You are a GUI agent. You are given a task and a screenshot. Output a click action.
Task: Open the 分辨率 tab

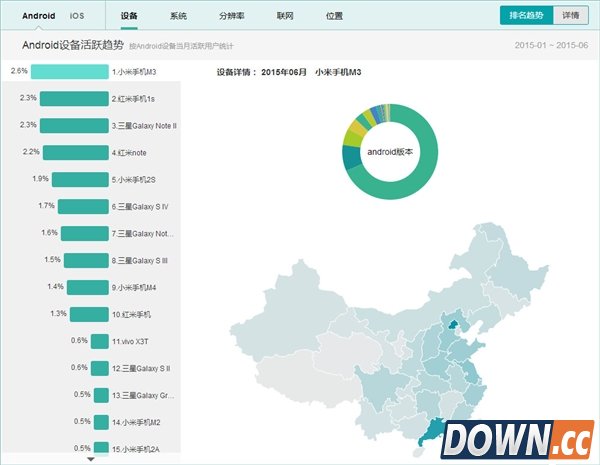point(231,17)
